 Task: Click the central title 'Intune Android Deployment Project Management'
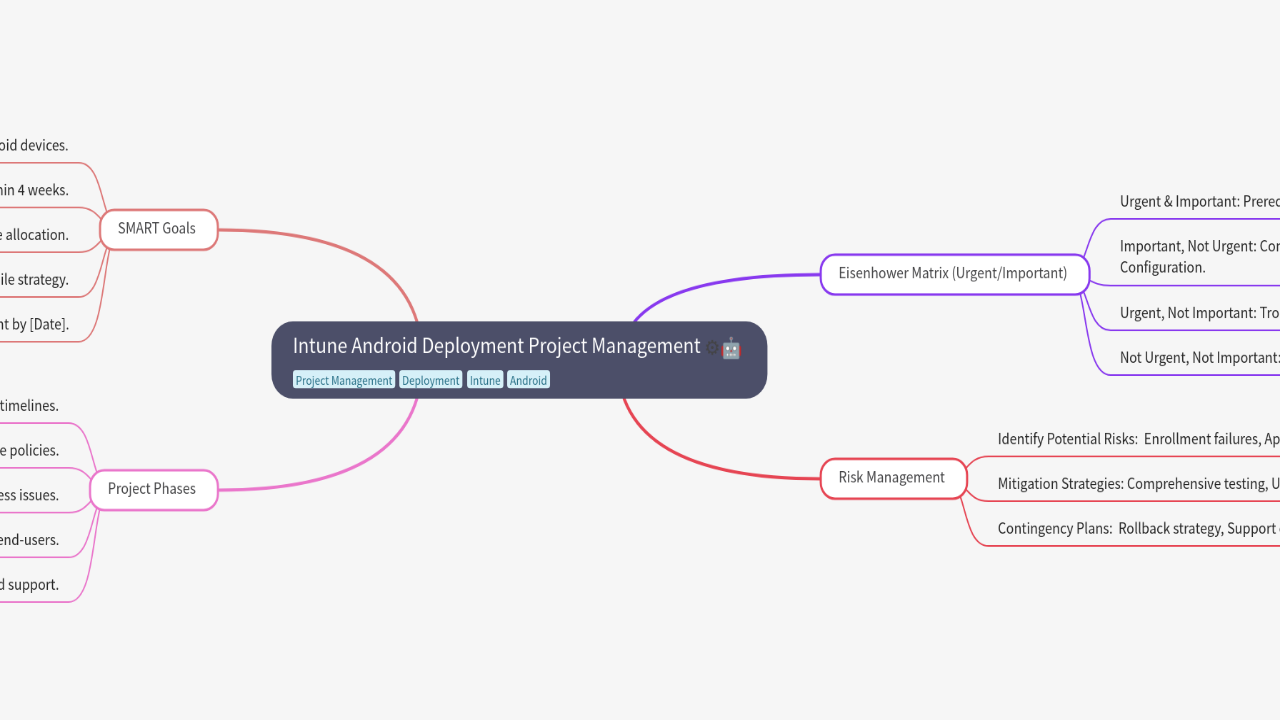pos(496,346)
